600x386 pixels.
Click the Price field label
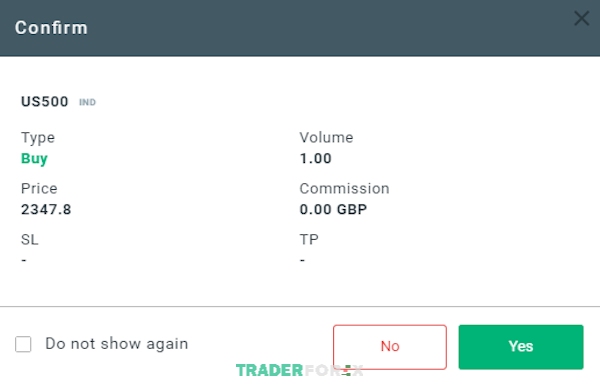39,189
